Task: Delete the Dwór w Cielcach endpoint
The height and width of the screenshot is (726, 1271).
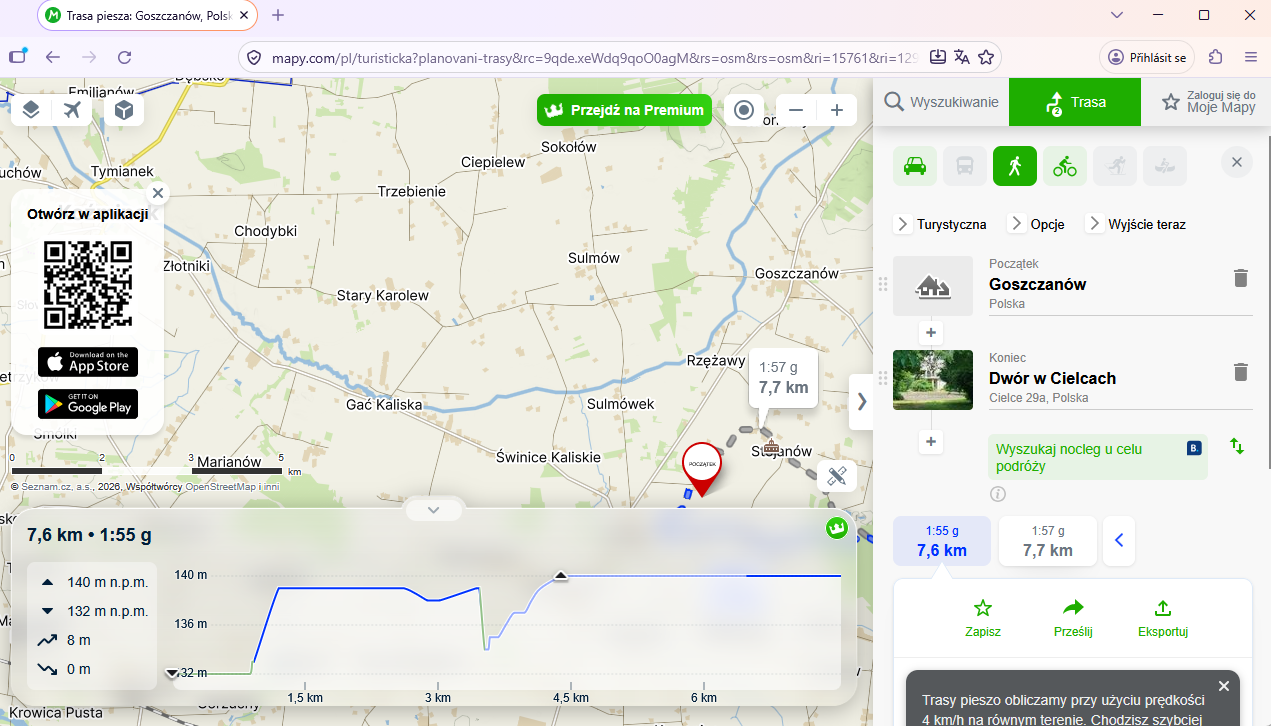Action: [x=1241, y=372]
